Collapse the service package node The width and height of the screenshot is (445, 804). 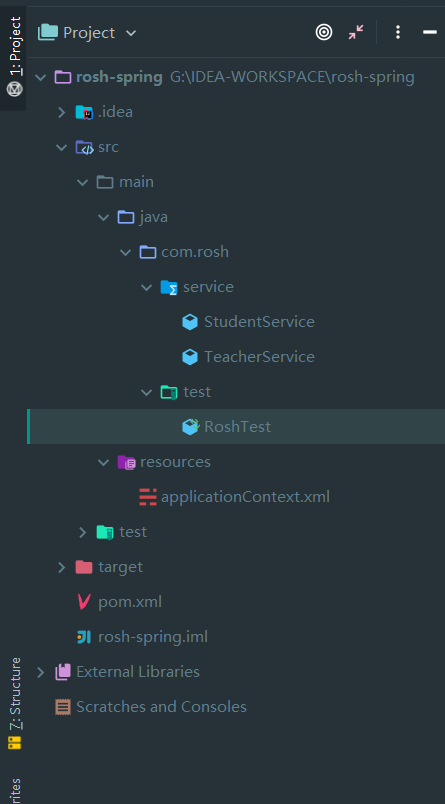tap(147, 287)
